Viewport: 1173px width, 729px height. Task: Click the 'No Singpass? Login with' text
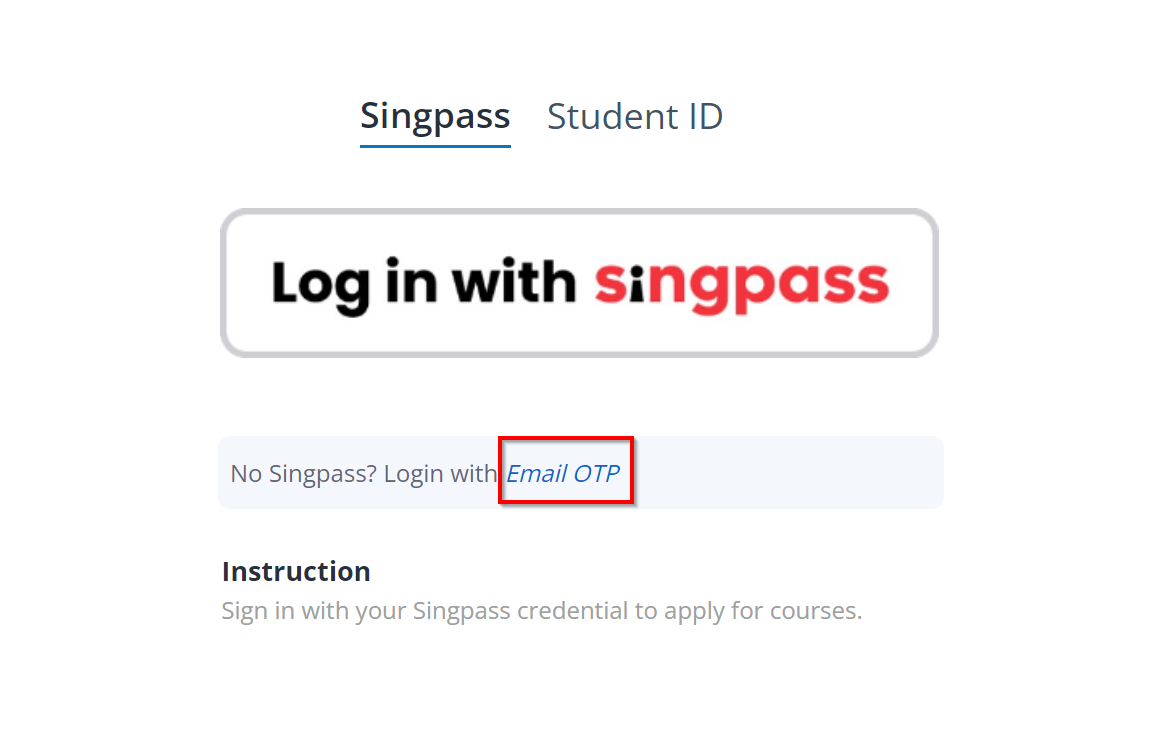(x=363, y=473)
